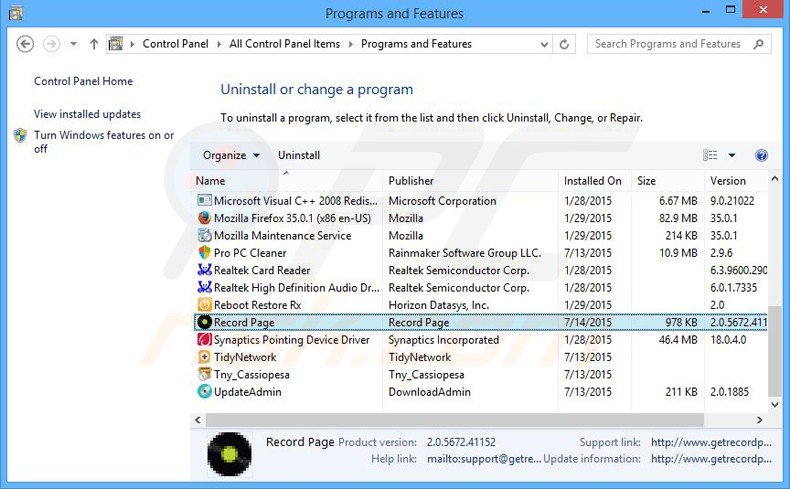Select Synaptics Pointing Device Driver icon
Image resolution: width=790 pixels, height=489 pixels.
pyautogui.click(x=204, y=339)
